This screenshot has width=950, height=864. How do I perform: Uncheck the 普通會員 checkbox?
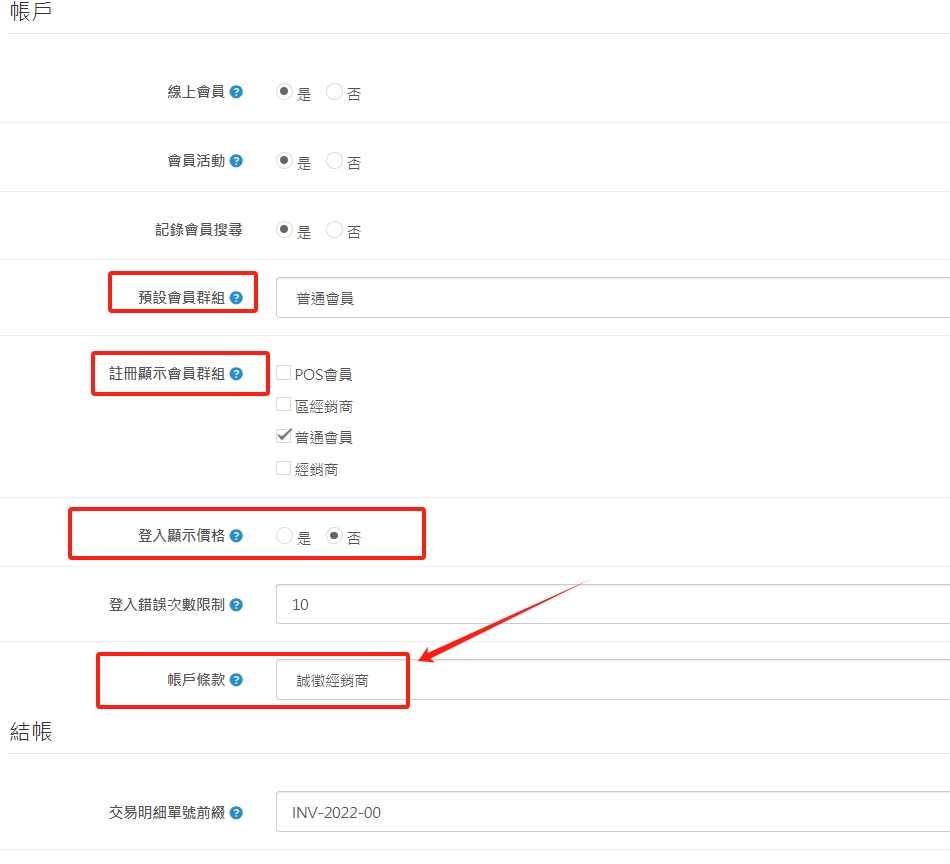tap(283, 436)
